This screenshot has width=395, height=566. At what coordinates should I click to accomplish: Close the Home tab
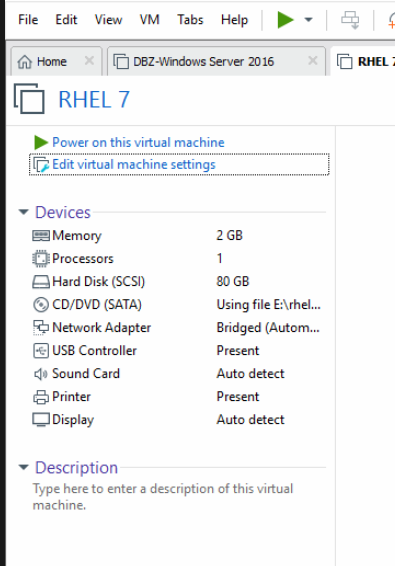pyautogui.click(x=89, y=61)
